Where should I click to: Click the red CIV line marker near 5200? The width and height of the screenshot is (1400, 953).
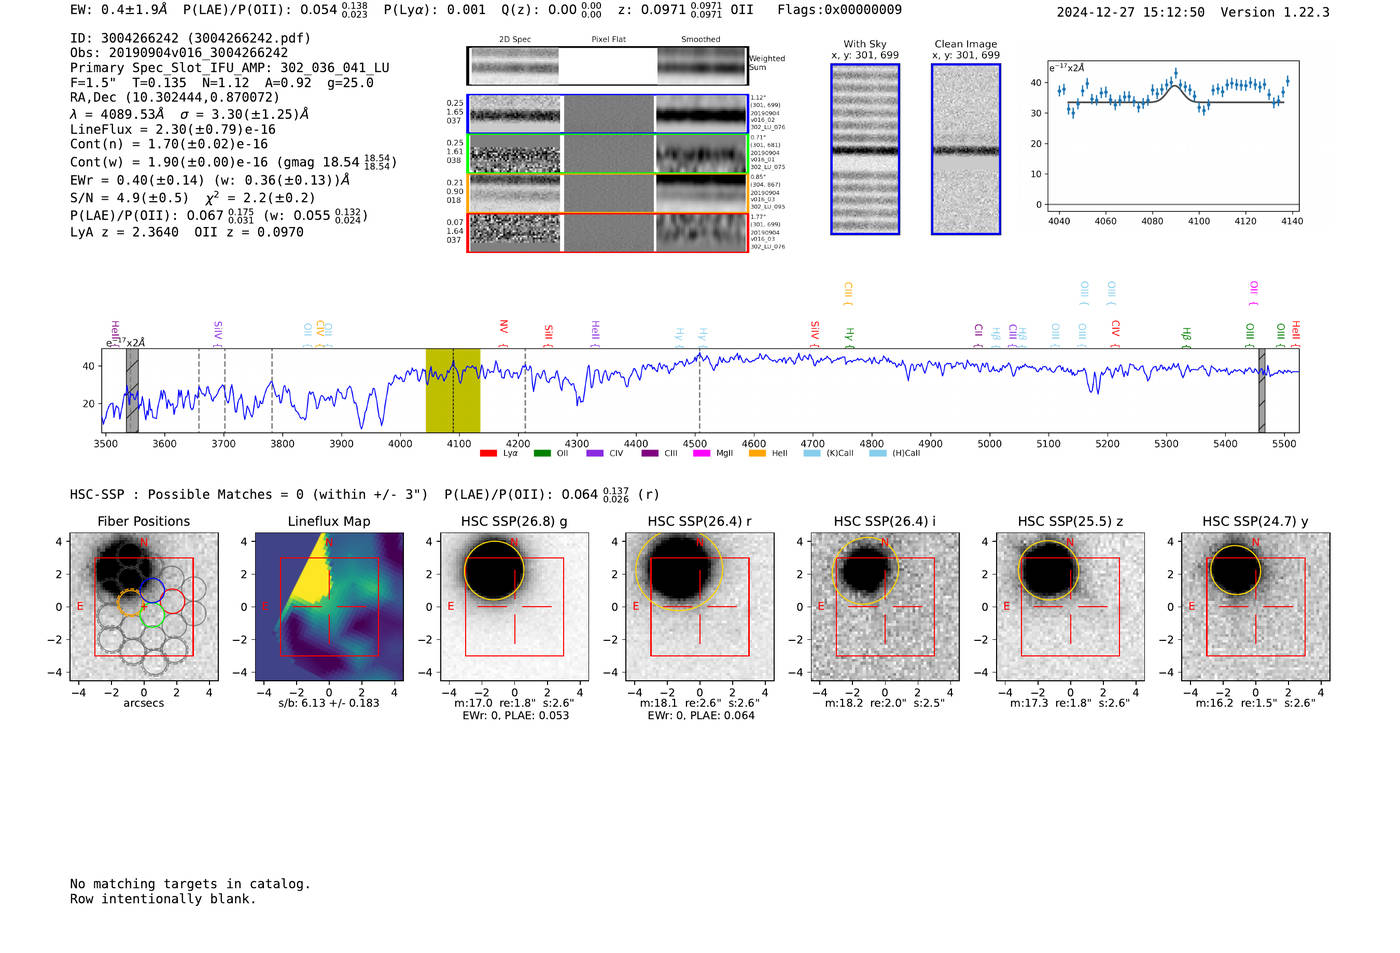pyautogui.click(x=1116, y=333)
